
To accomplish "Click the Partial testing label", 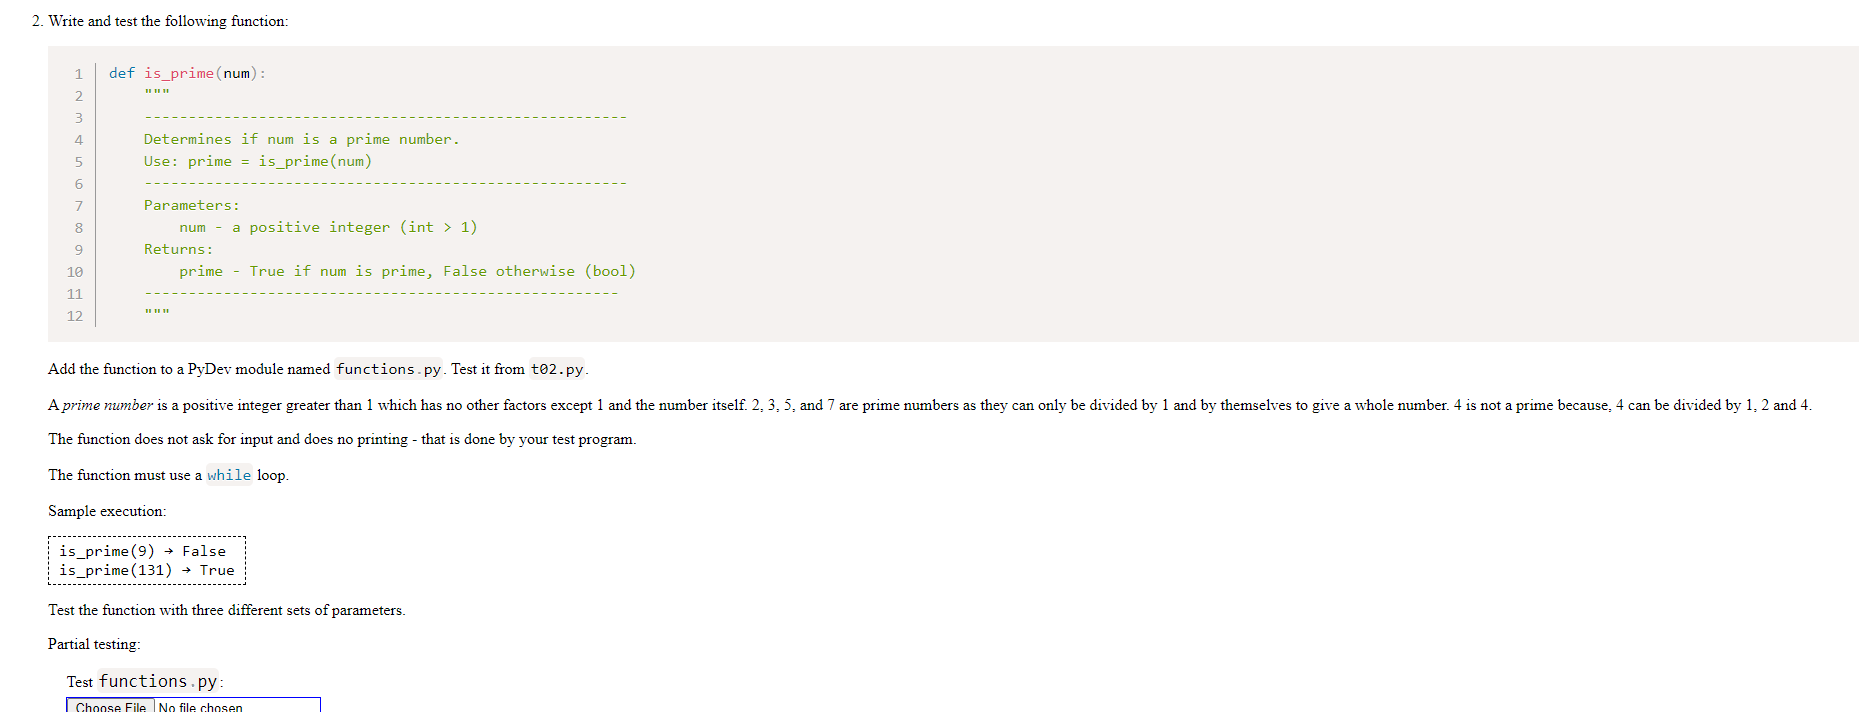I will (93, 644).
